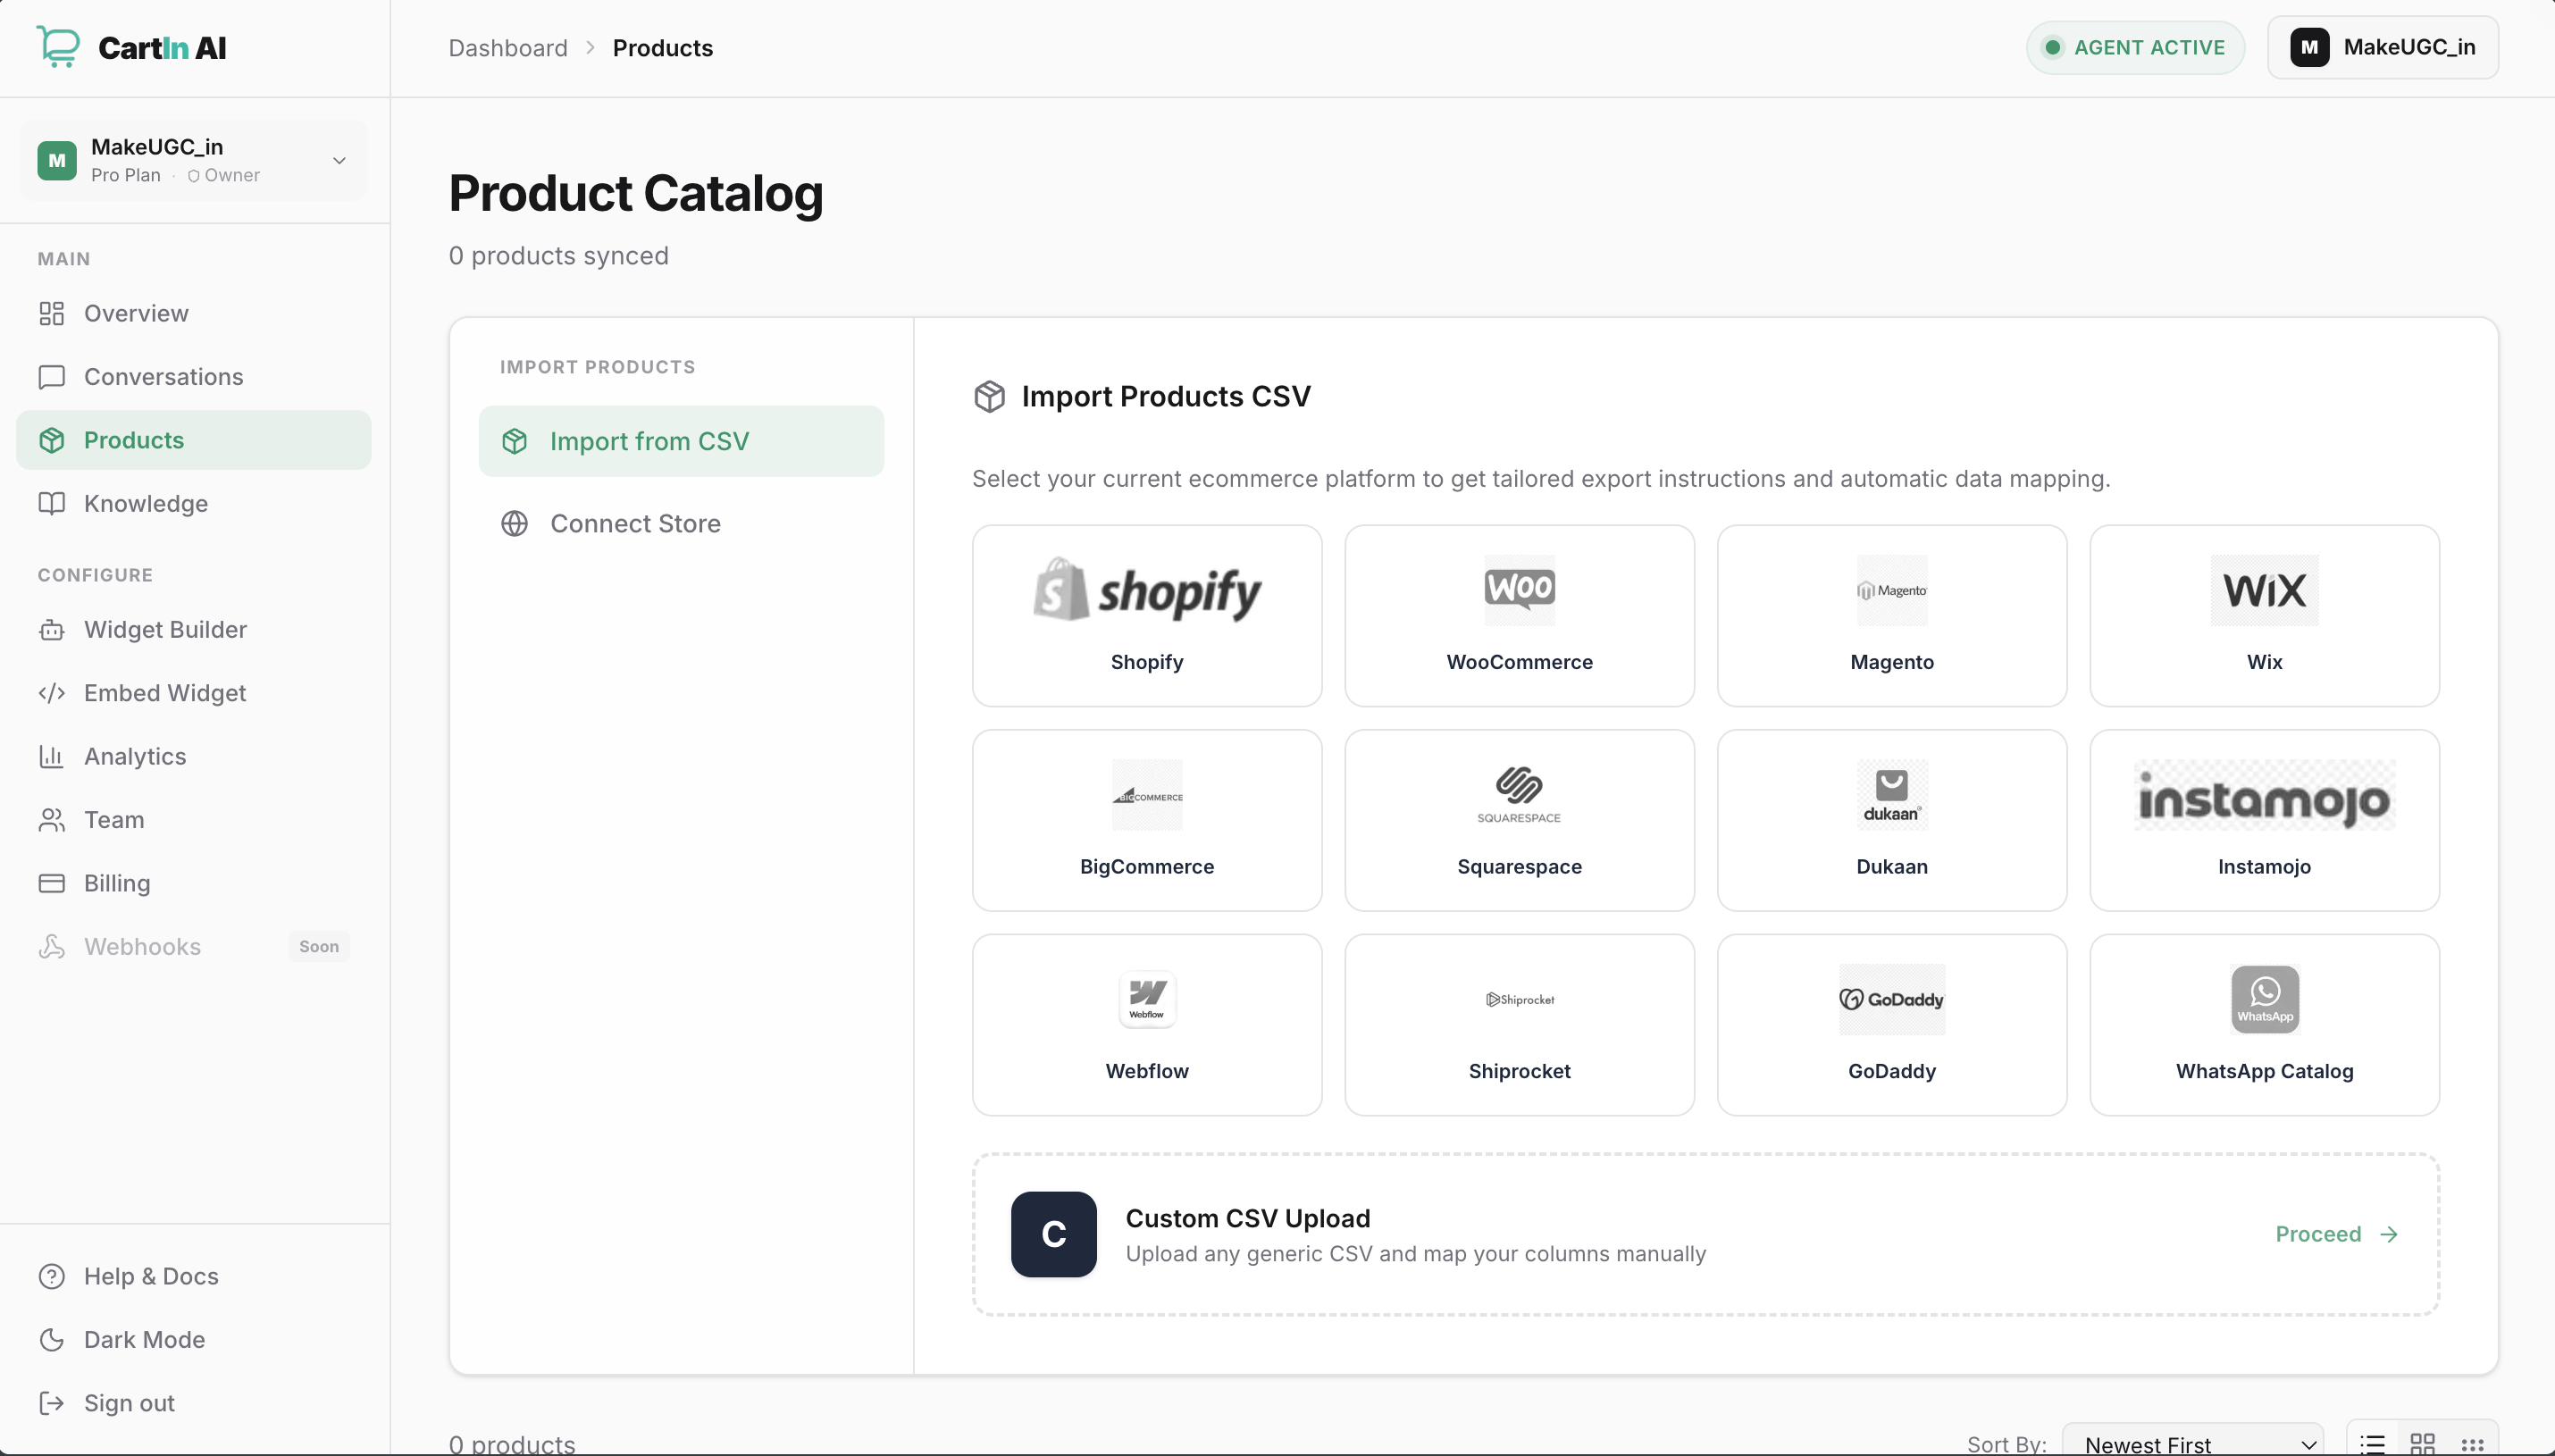Choose the Dukaan platform card
The image size is (2555, 1456).
1892,821
